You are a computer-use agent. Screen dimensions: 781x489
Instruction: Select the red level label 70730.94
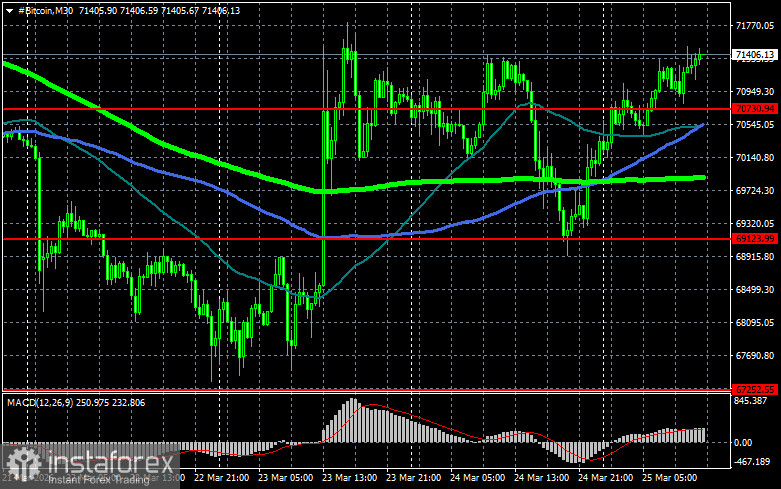click(x=755, y=109)
